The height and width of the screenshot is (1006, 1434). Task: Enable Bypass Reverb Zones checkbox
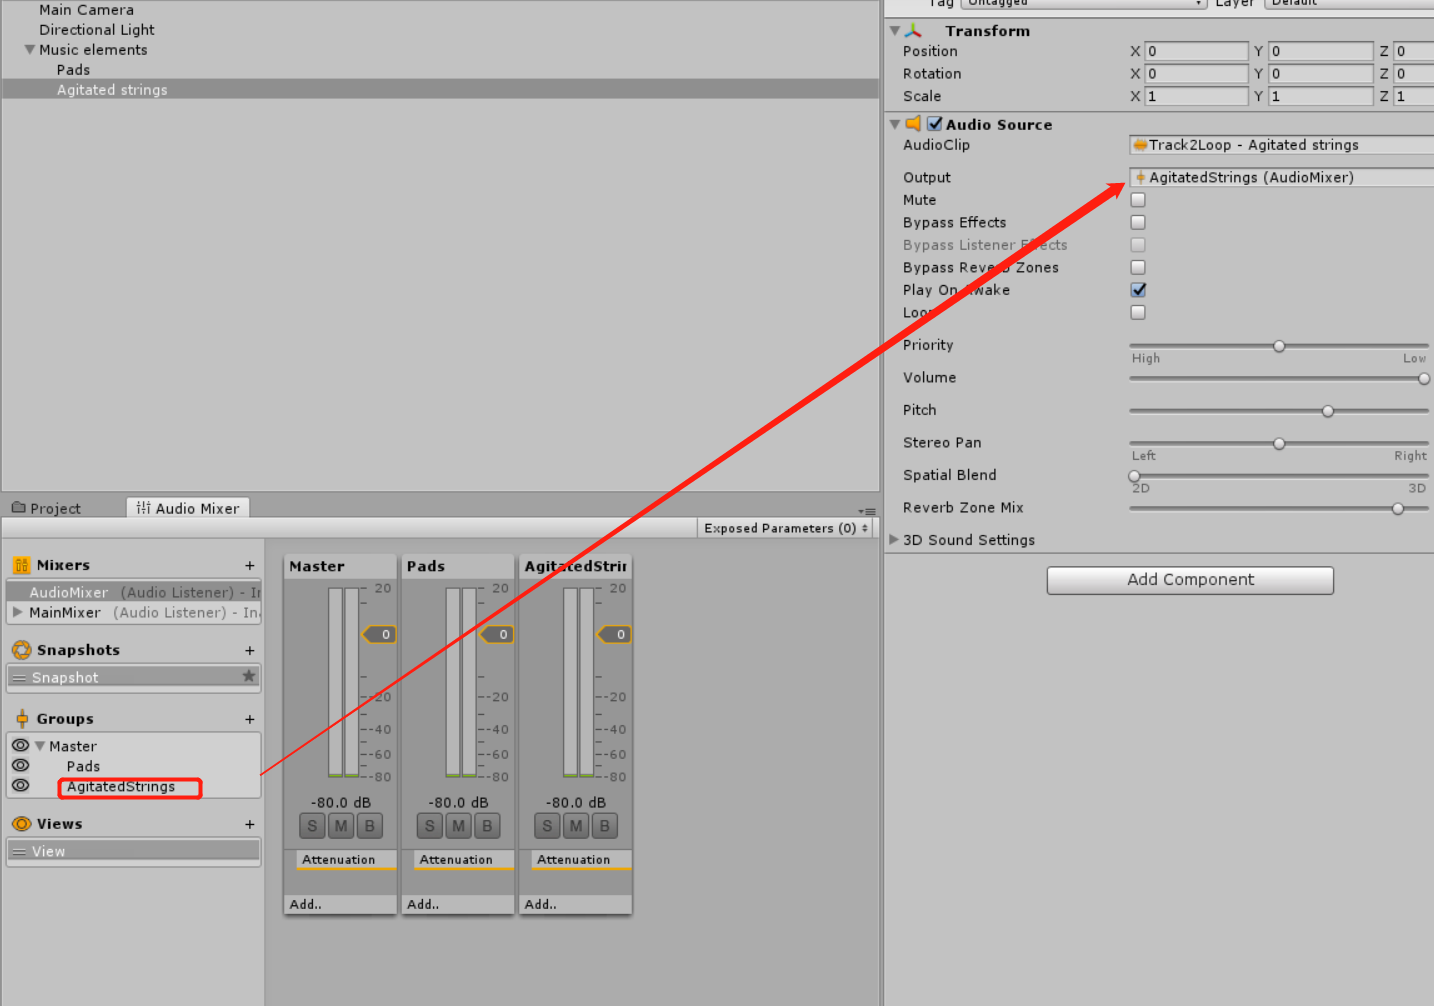[1138, 267]
